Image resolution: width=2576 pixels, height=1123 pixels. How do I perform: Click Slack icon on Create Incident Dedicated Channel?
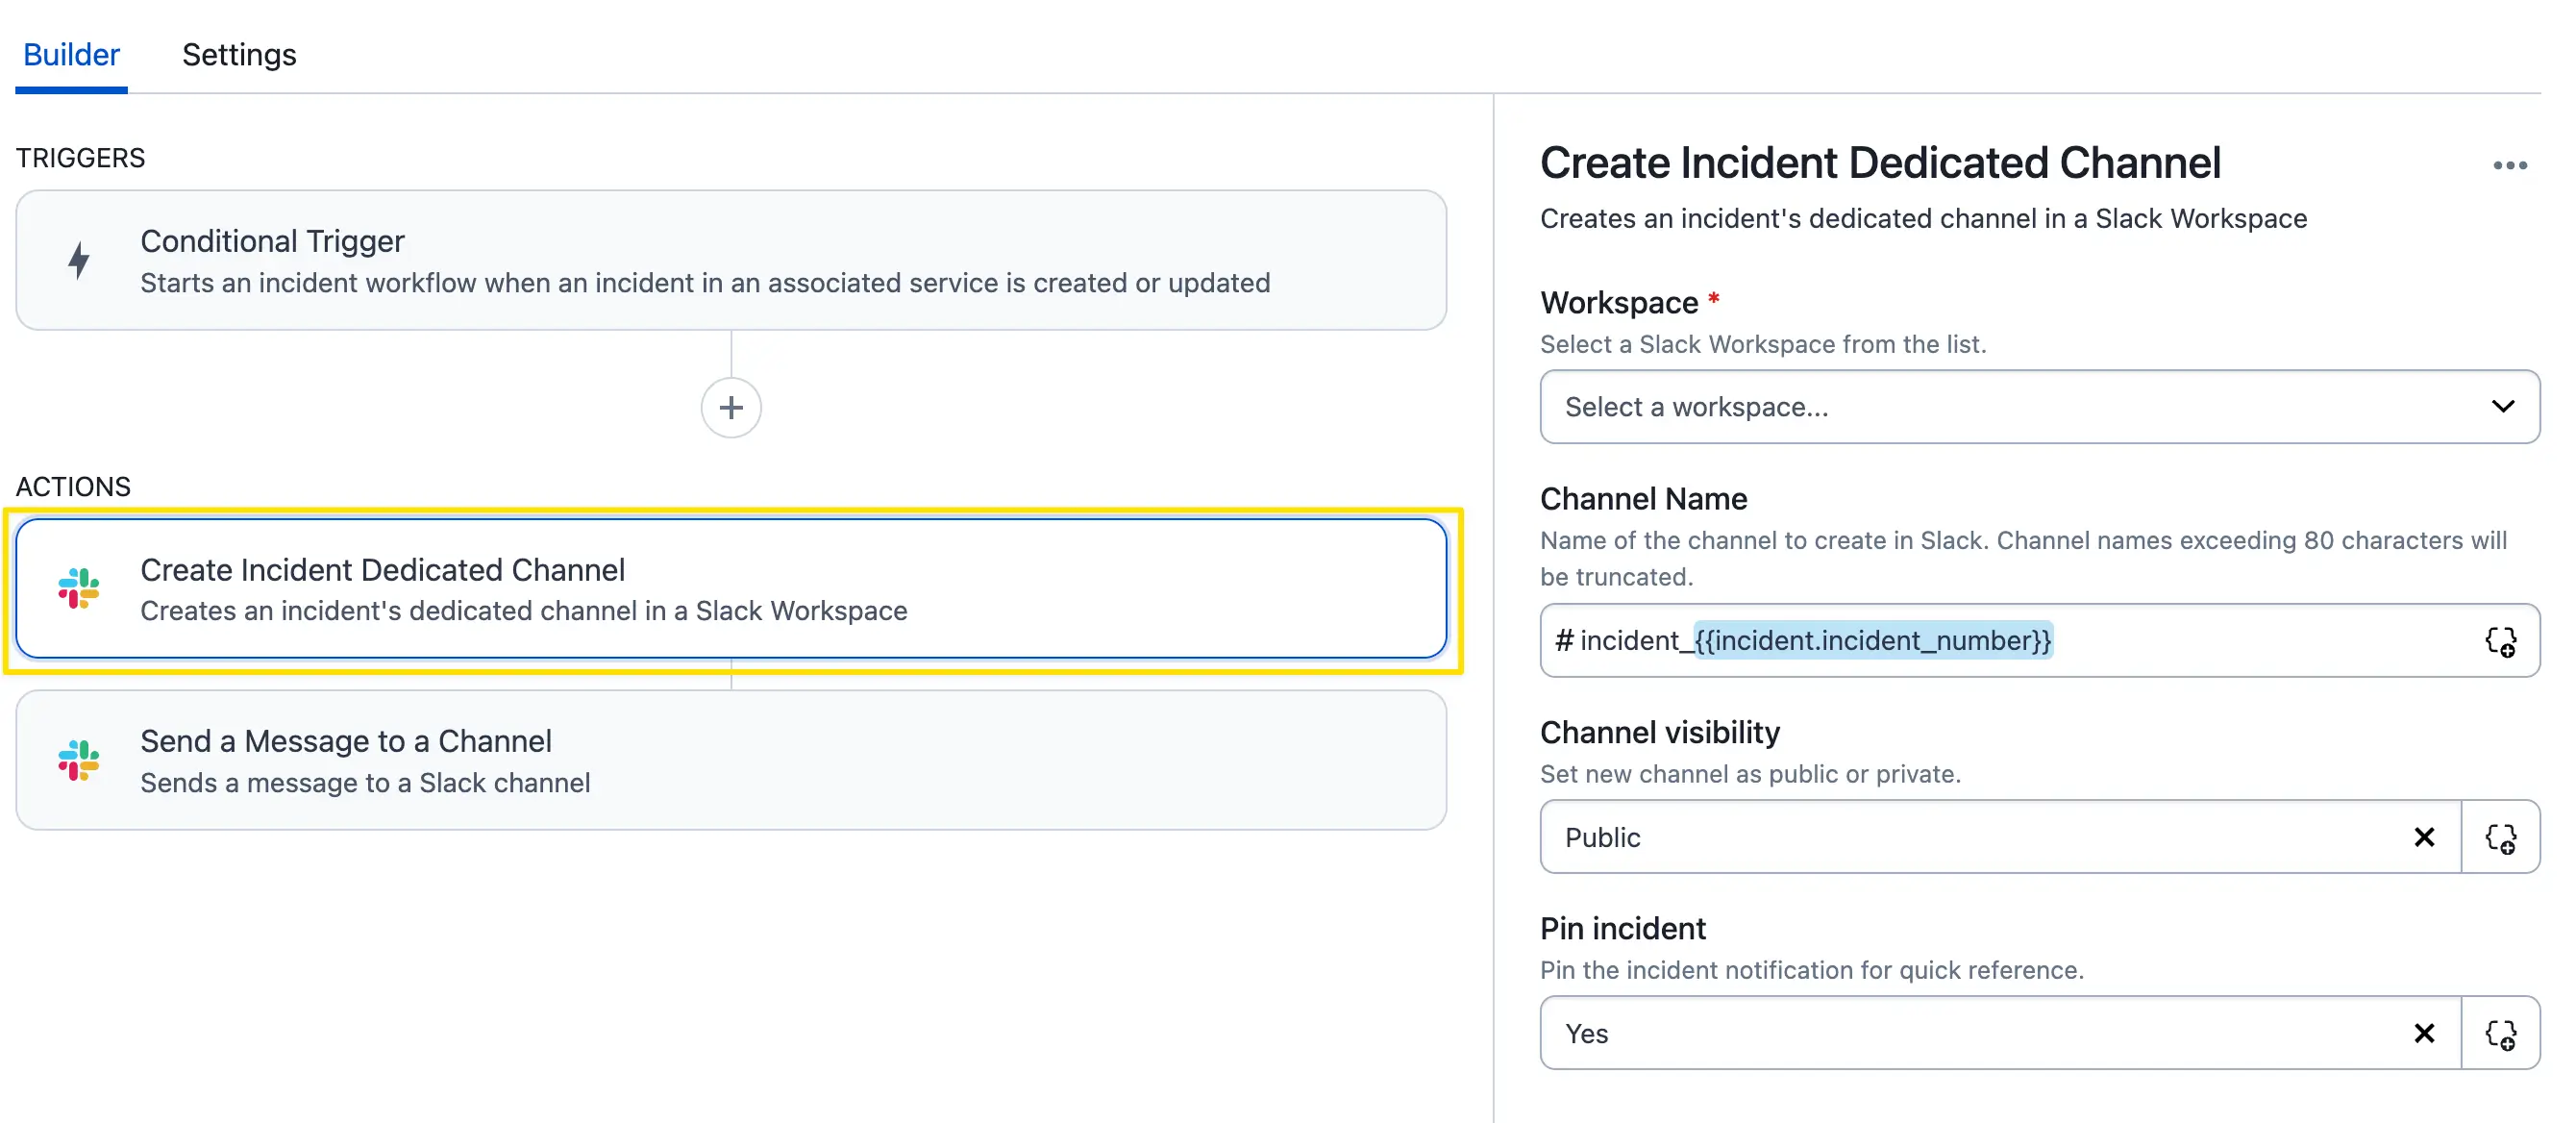79,588
